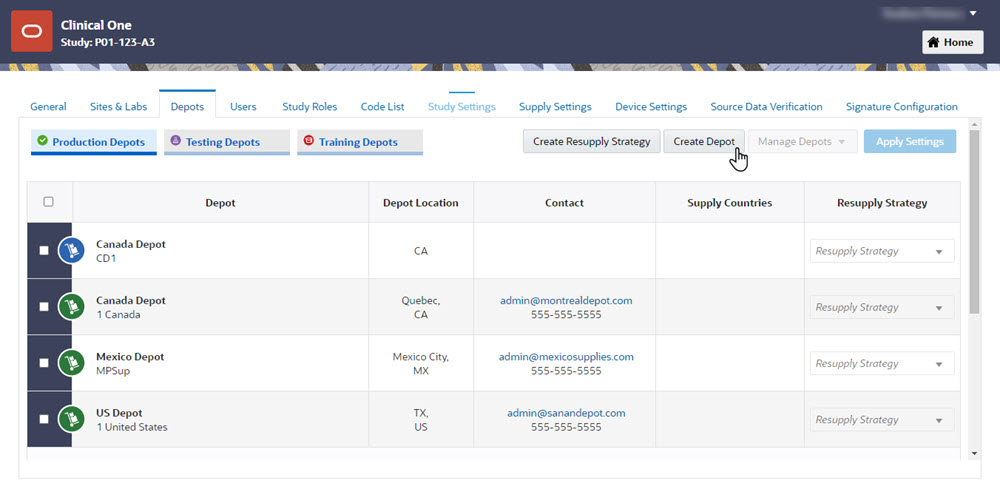Click the Apply Settings button
The width and height of the screenshot is (1000, 492).
(910, 142)
